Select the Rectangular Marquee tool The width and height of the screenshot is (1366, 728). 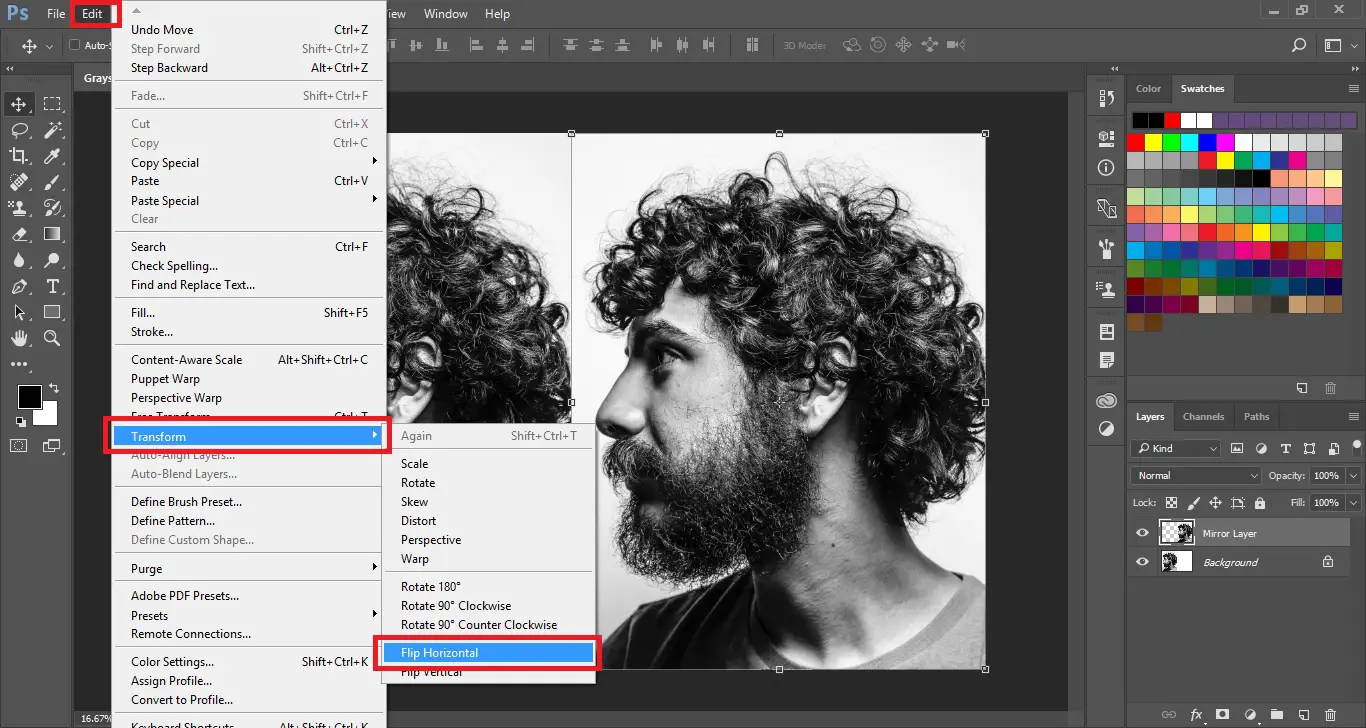(x=52, y=104)
